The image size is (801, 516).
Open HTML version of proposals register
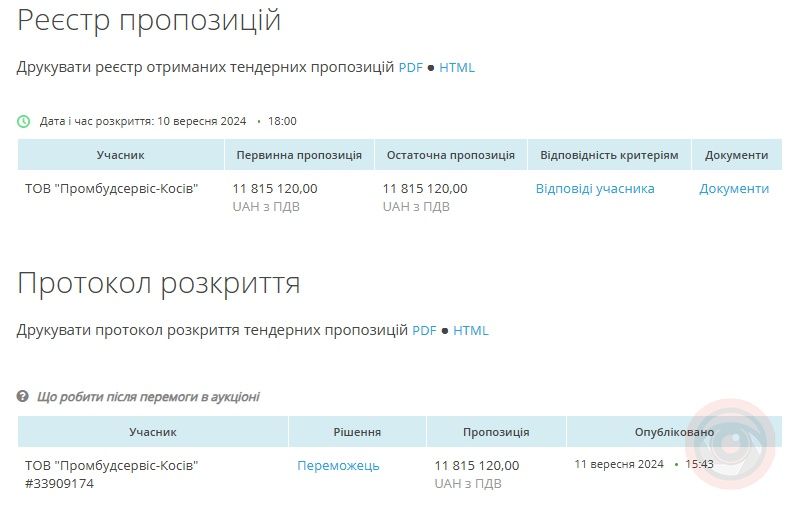click(457, 67)
